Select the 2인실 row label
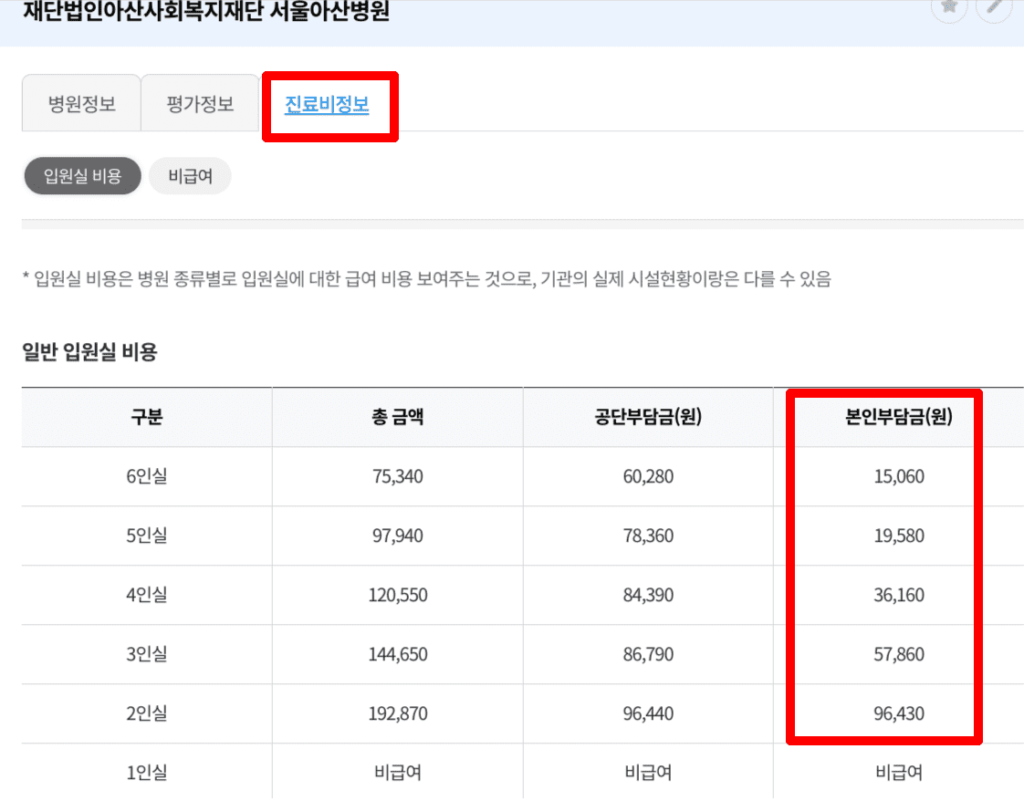This screenshot has height=801, width=1024. [x=147, y=714]
